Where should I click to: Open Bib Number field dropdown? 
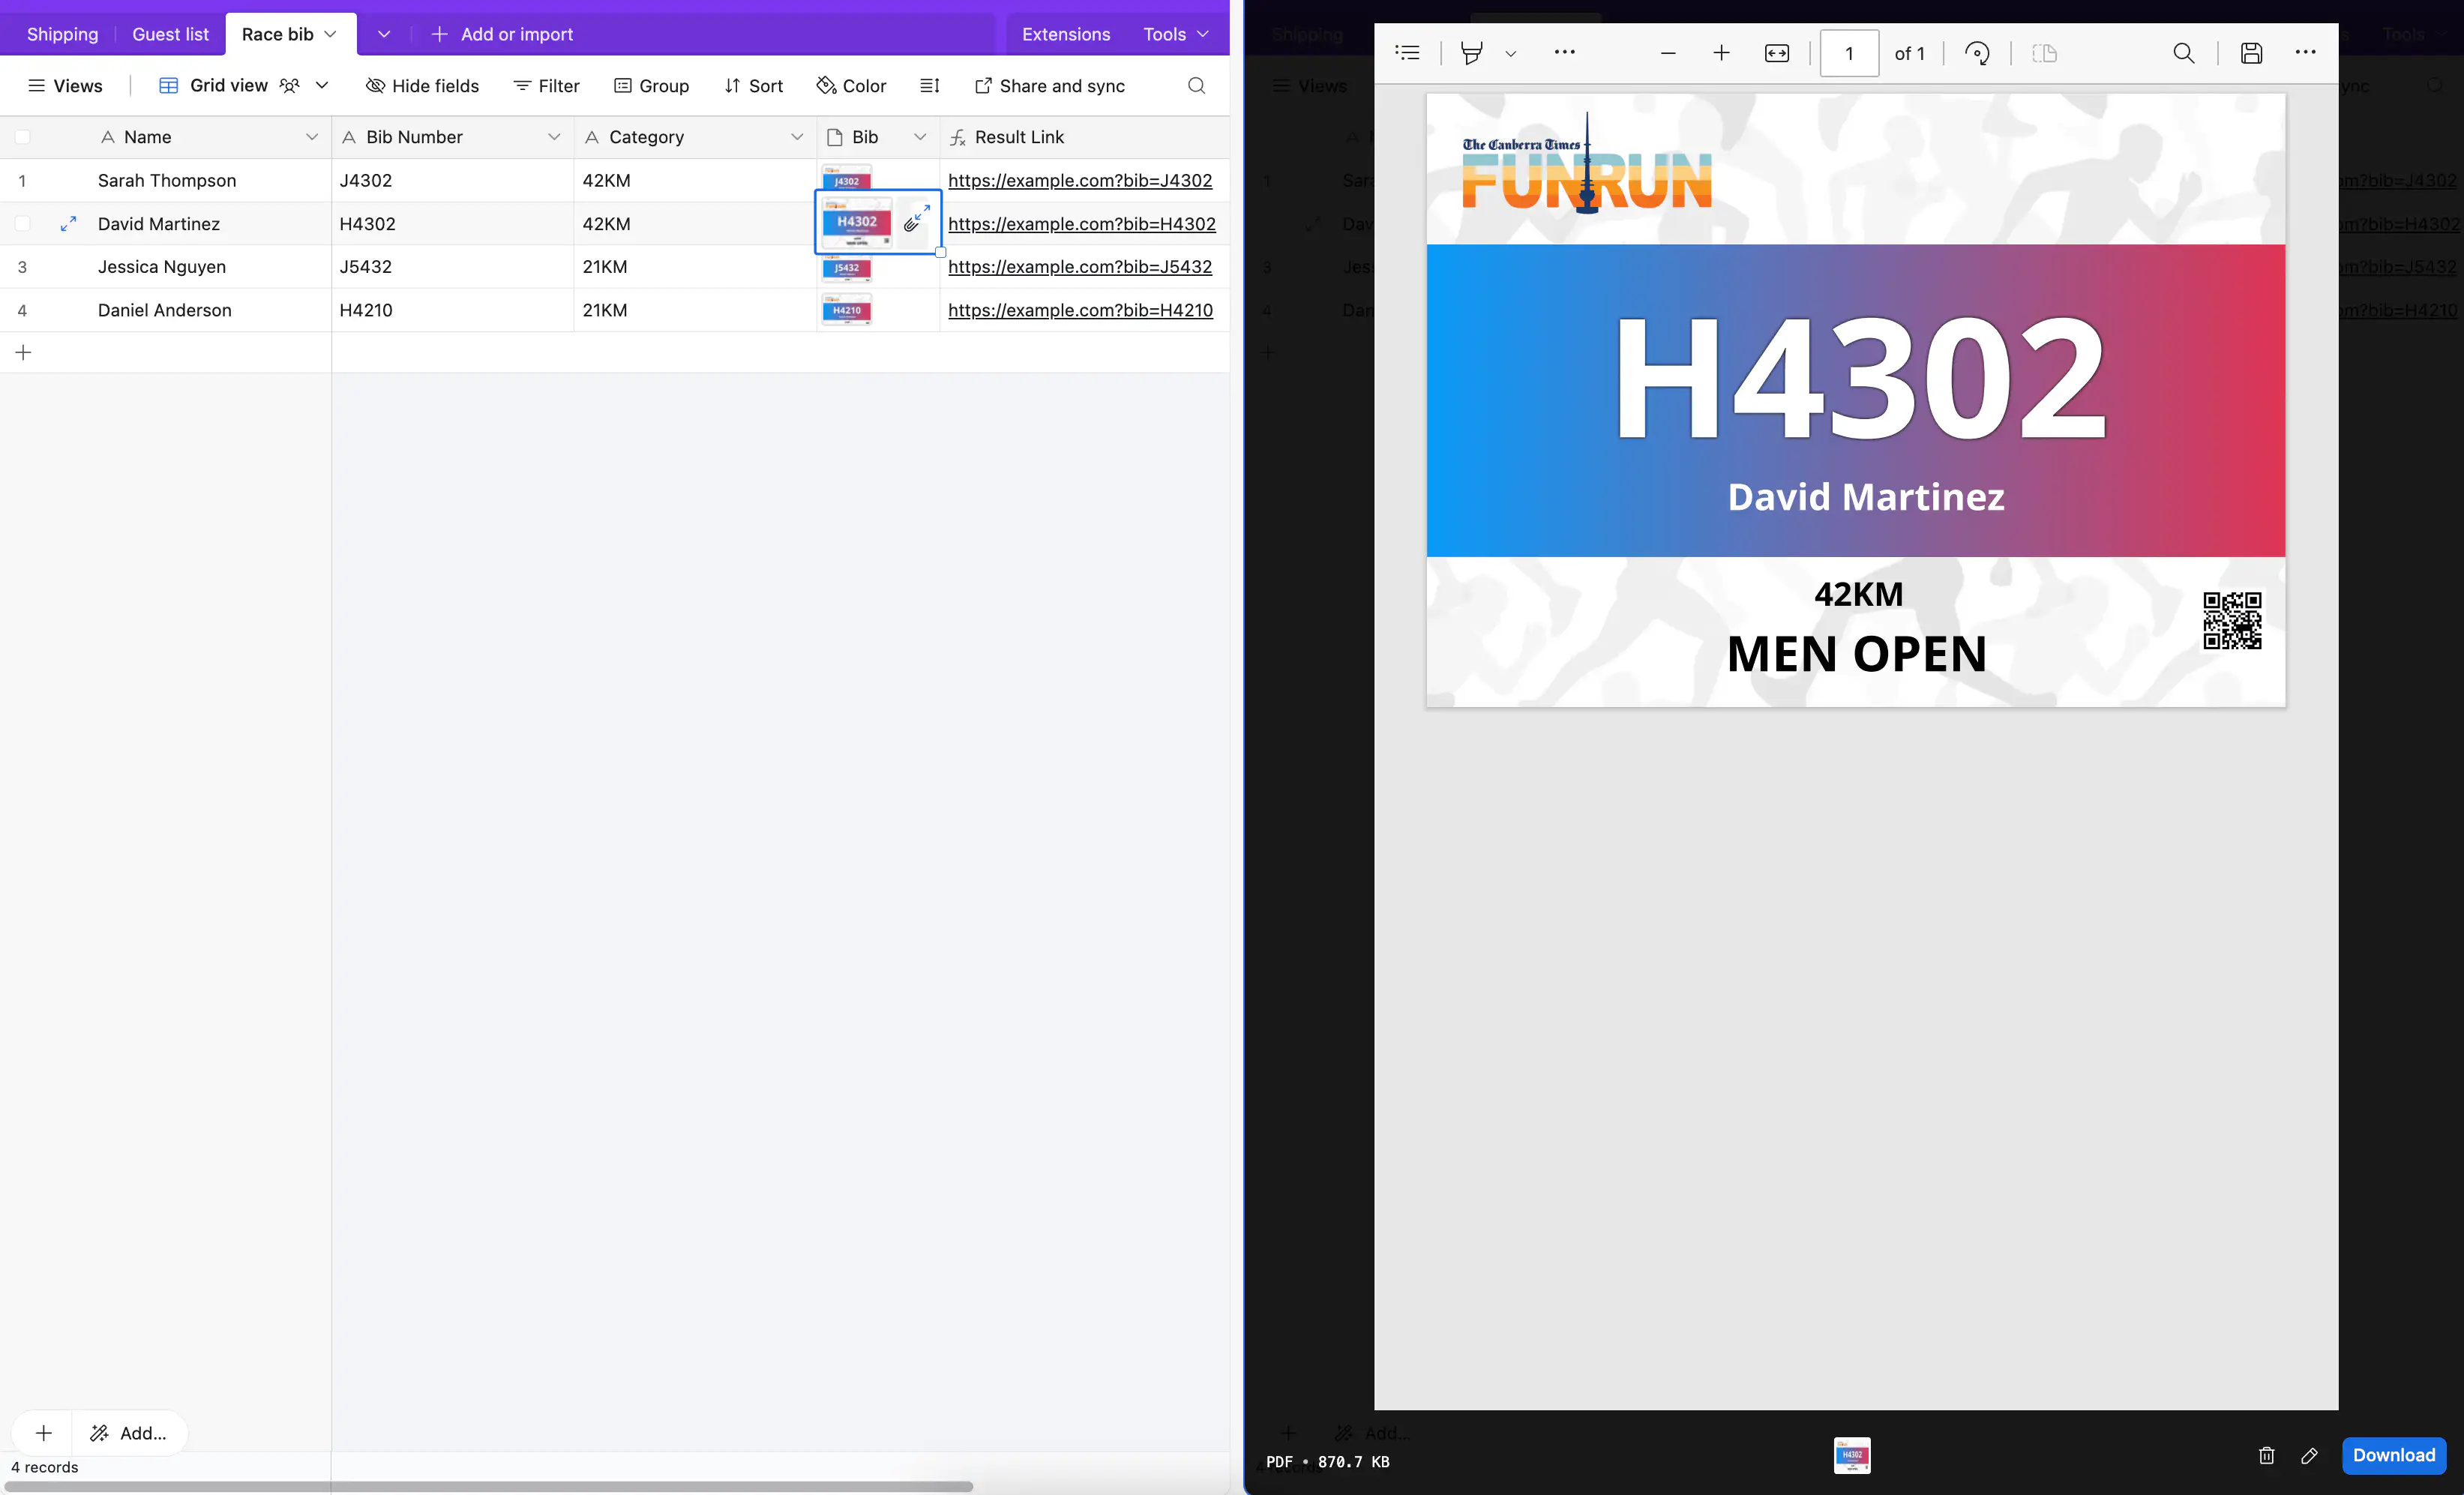pos(553,137)
